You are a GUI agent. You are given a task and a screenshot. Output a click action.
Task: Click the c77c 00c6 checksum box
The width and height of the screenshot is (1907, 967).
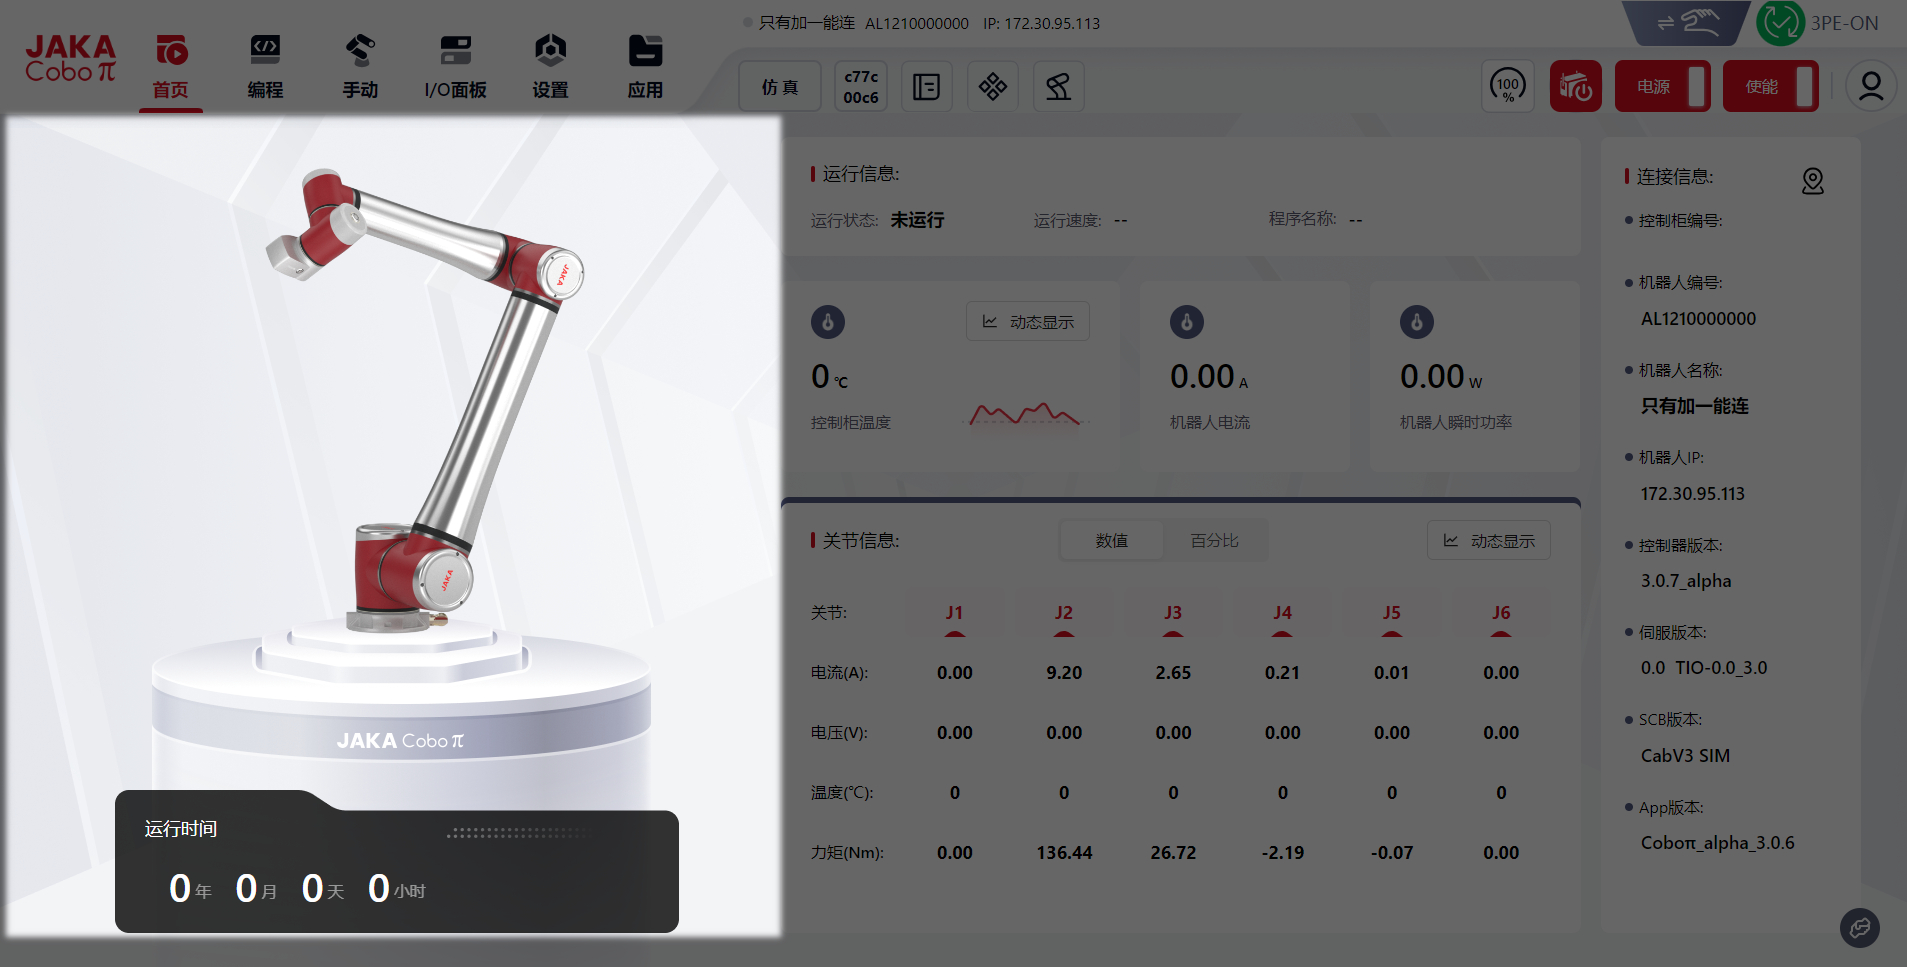(x=860, y=87)
